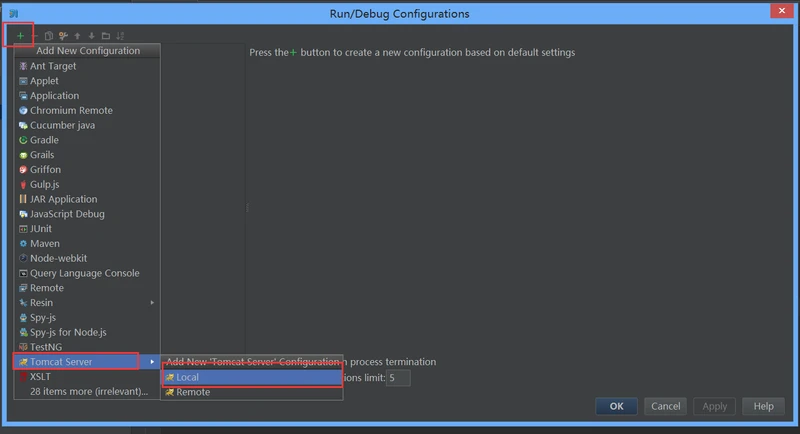Choose XSLT configuration type
The height and width of the screenshot is (434, 800).
[87, 376]
